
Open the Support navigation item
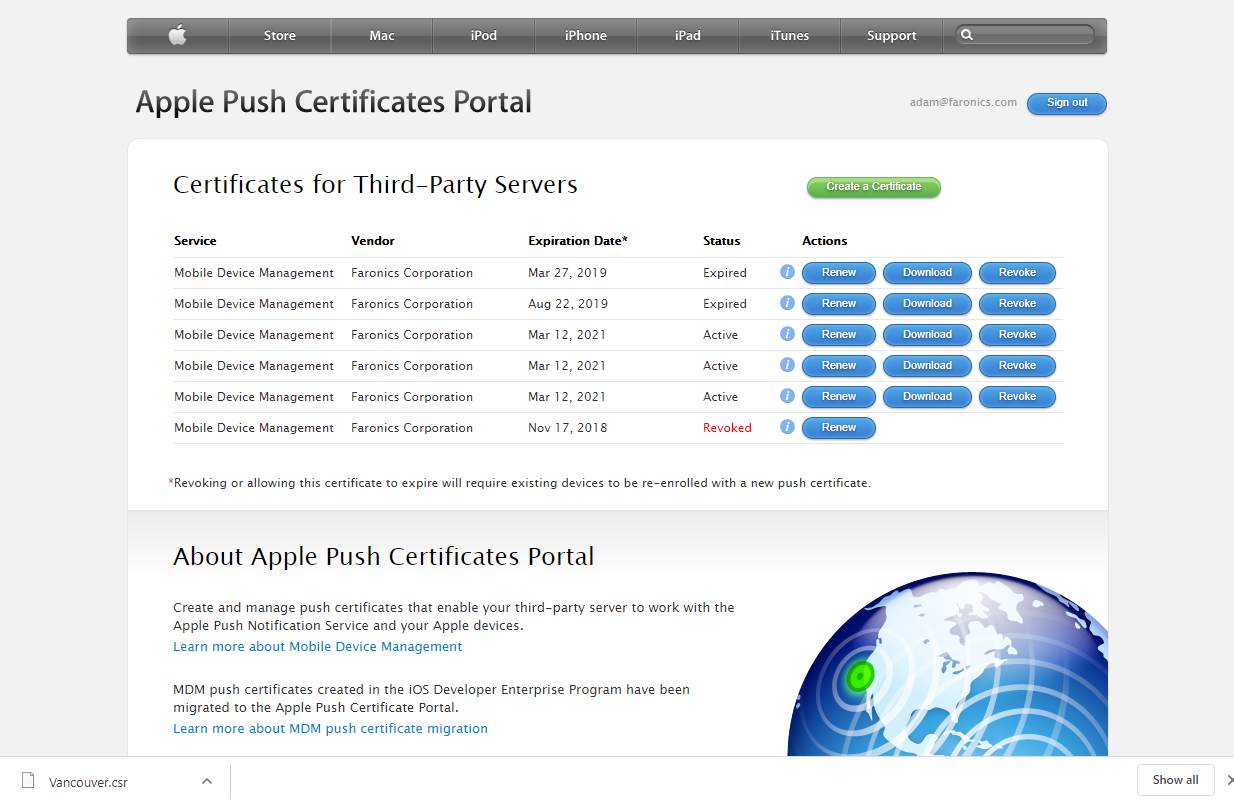892,36
